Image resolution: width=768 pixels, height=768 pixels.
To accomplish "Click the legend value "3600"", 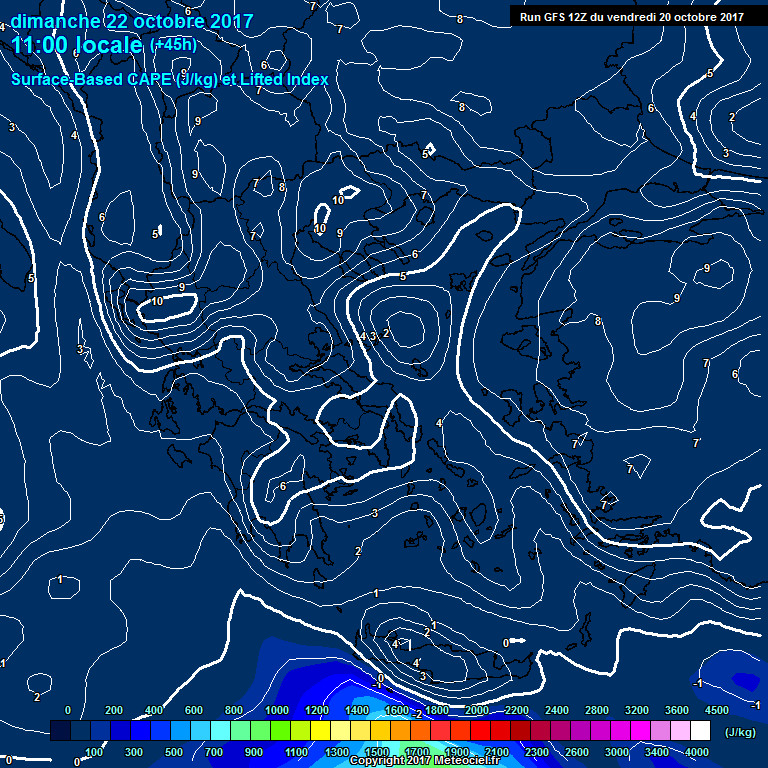I will [676, 710].
